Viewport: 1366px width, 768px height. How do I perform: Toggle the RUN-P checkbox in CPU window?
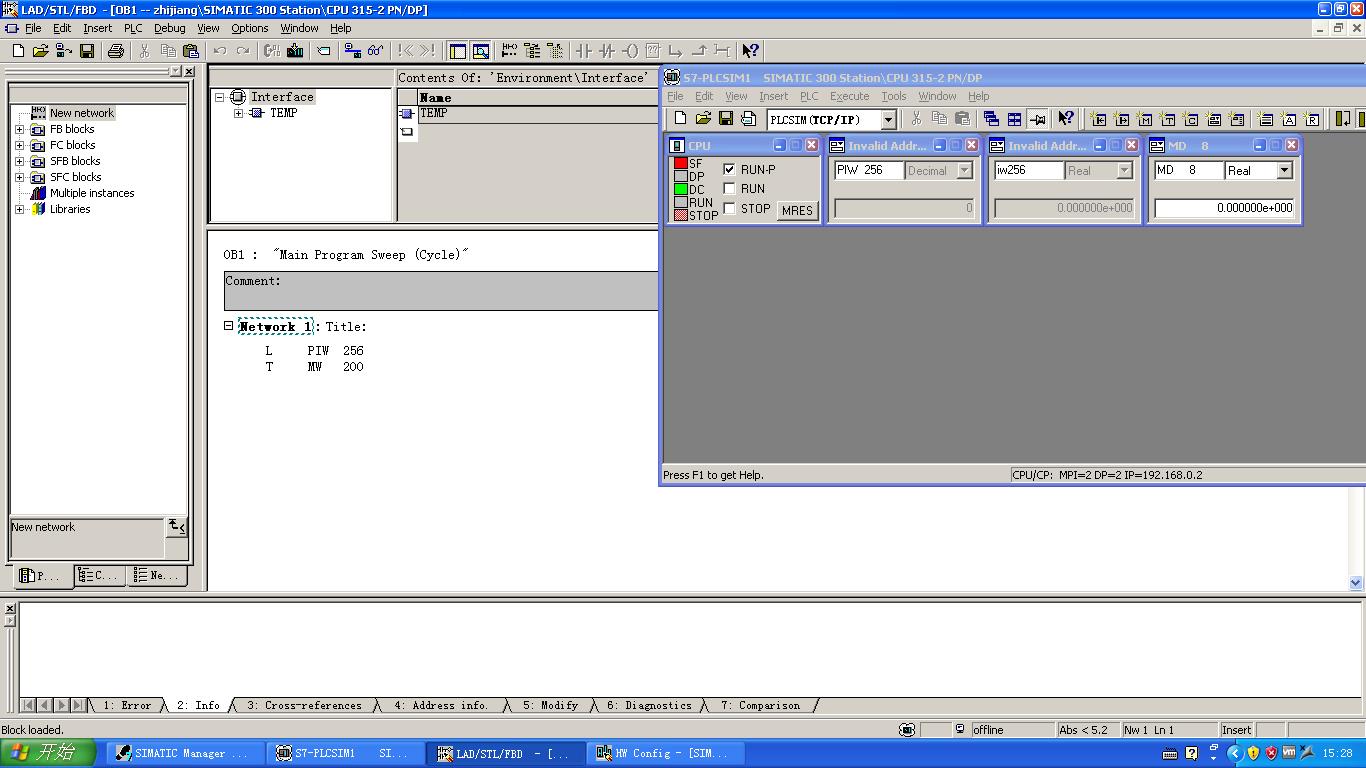click(729, 170)
